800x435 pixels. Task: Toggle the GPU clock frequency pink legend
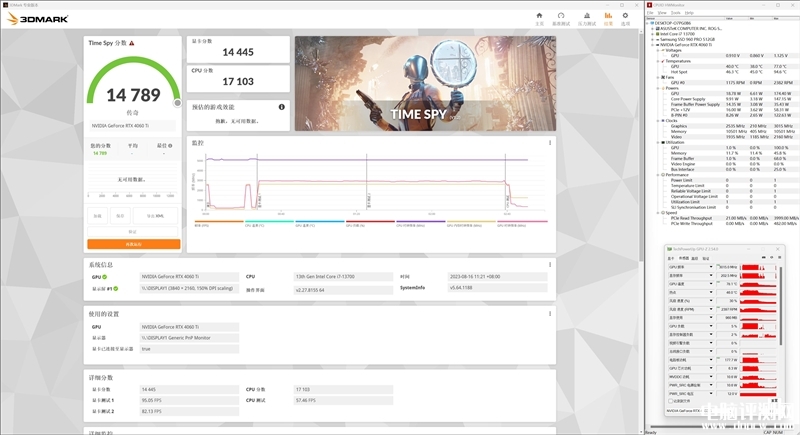(522, 223)
